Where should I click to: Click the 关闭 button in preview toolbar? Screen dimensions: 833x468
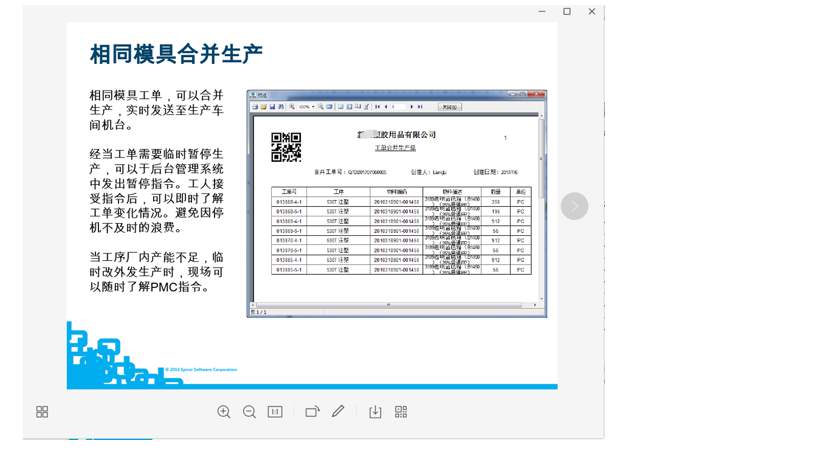pos(449,107)
